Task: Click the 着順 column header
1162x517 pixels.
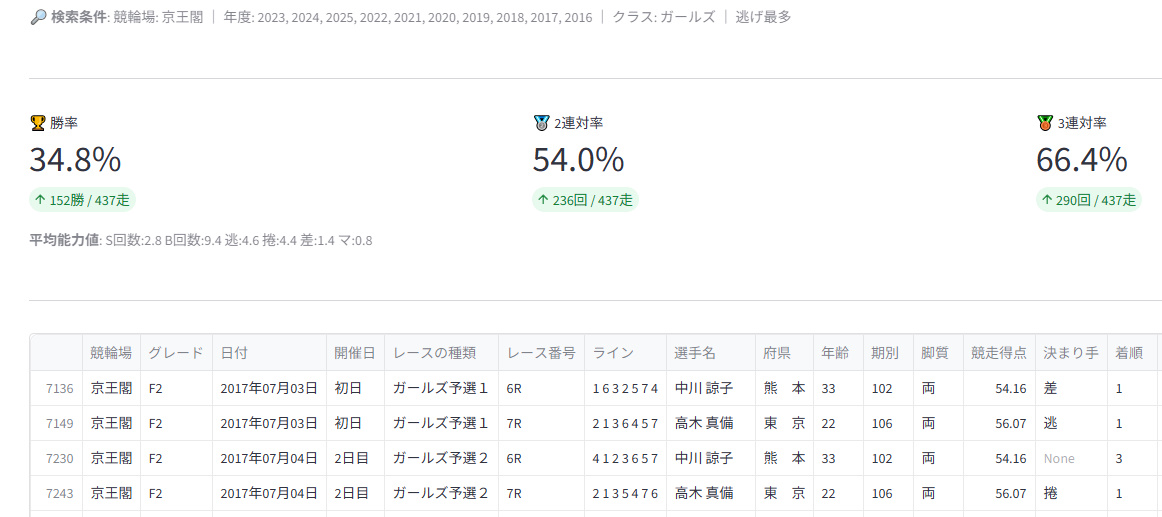Action: (x=1129, y=353)
